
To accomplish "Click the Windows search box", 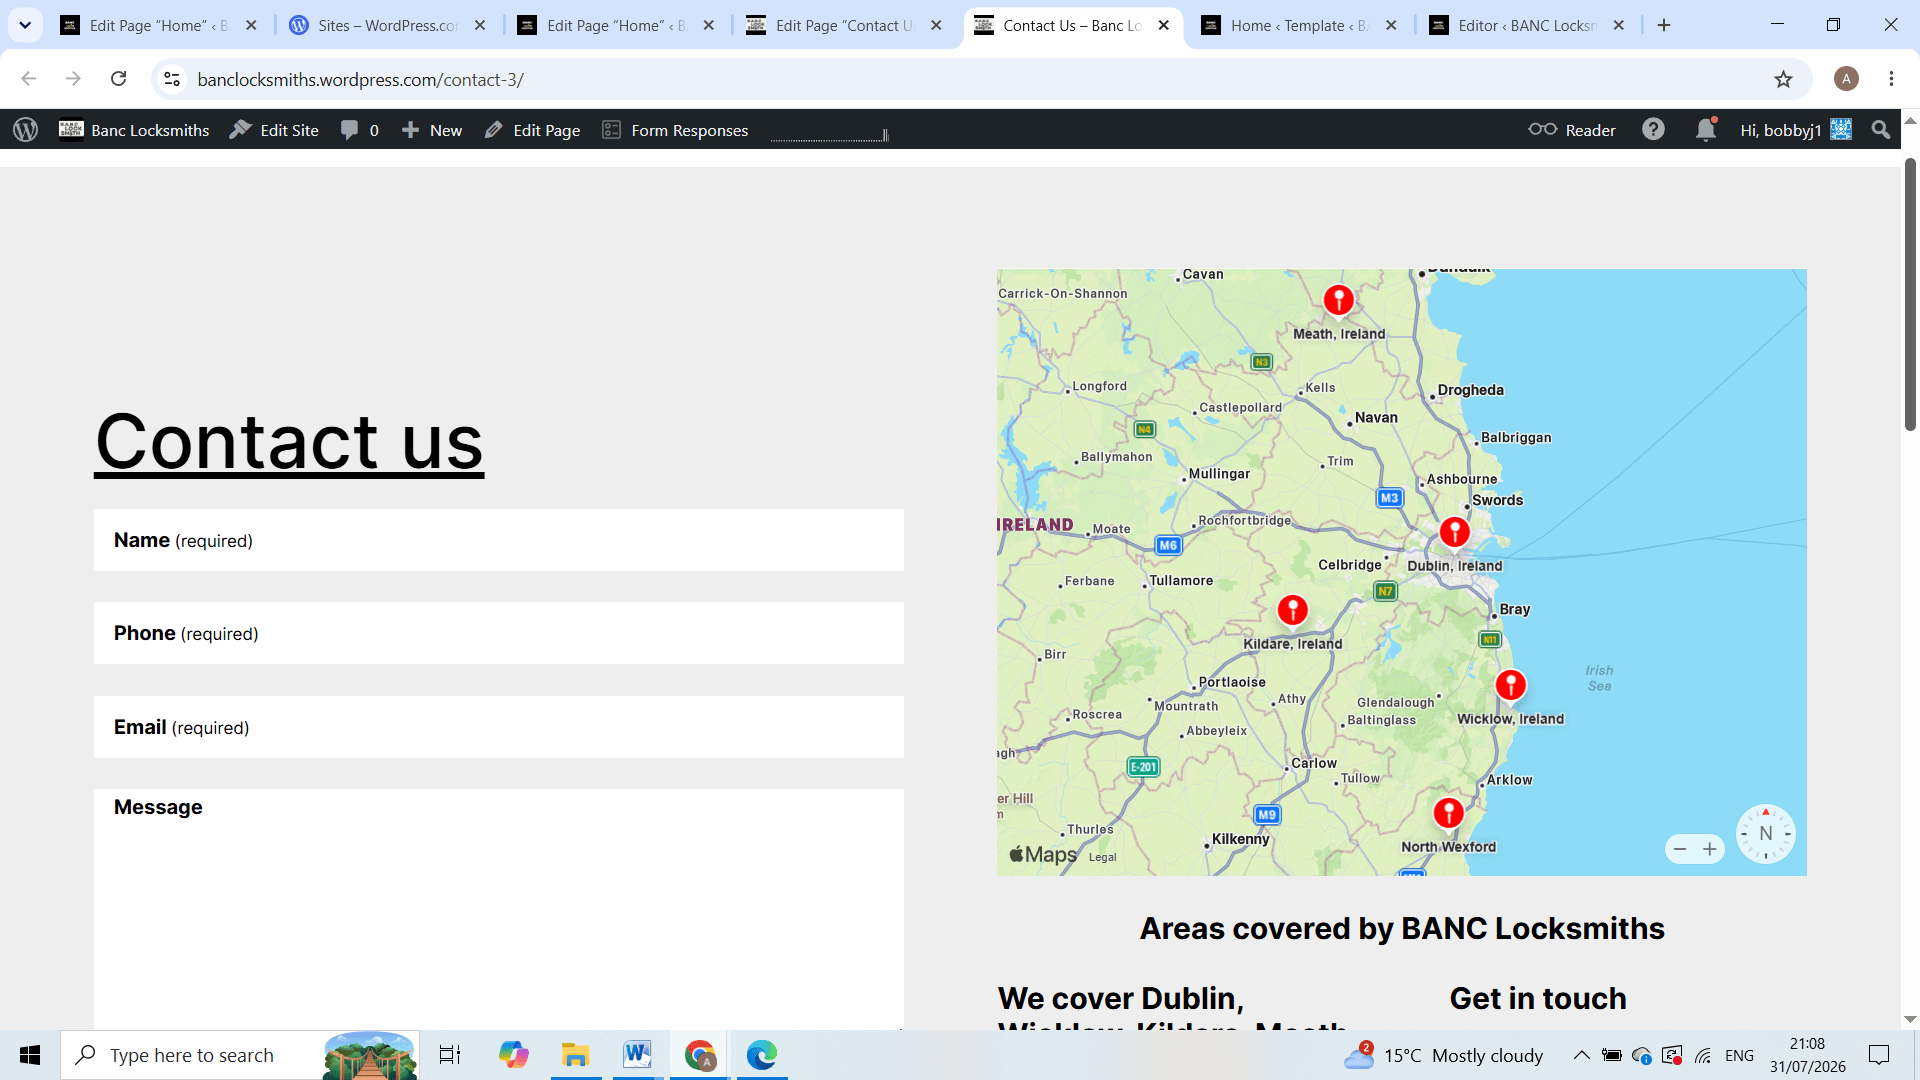I will 240,1055.
